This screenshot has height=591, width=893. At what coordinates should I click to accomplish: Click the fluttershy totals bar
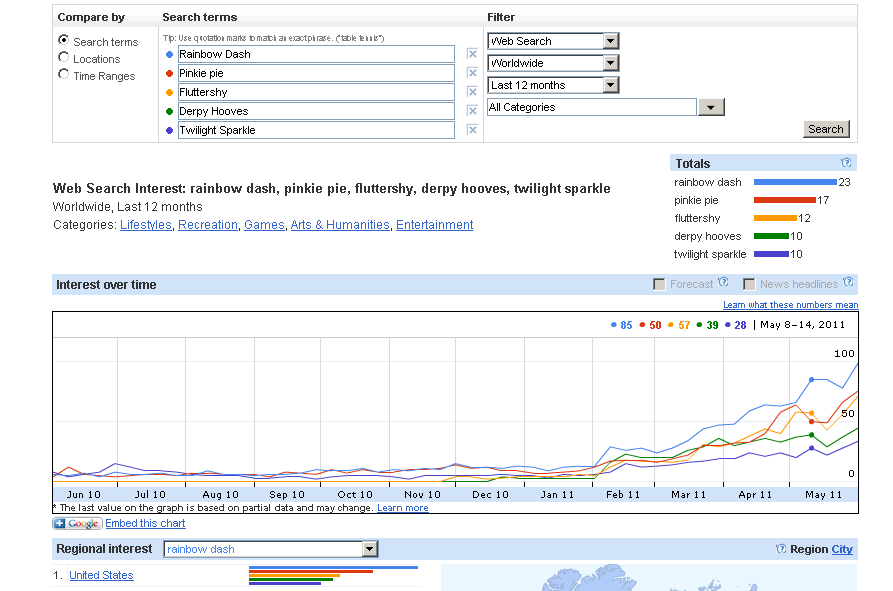coord(775,218)
